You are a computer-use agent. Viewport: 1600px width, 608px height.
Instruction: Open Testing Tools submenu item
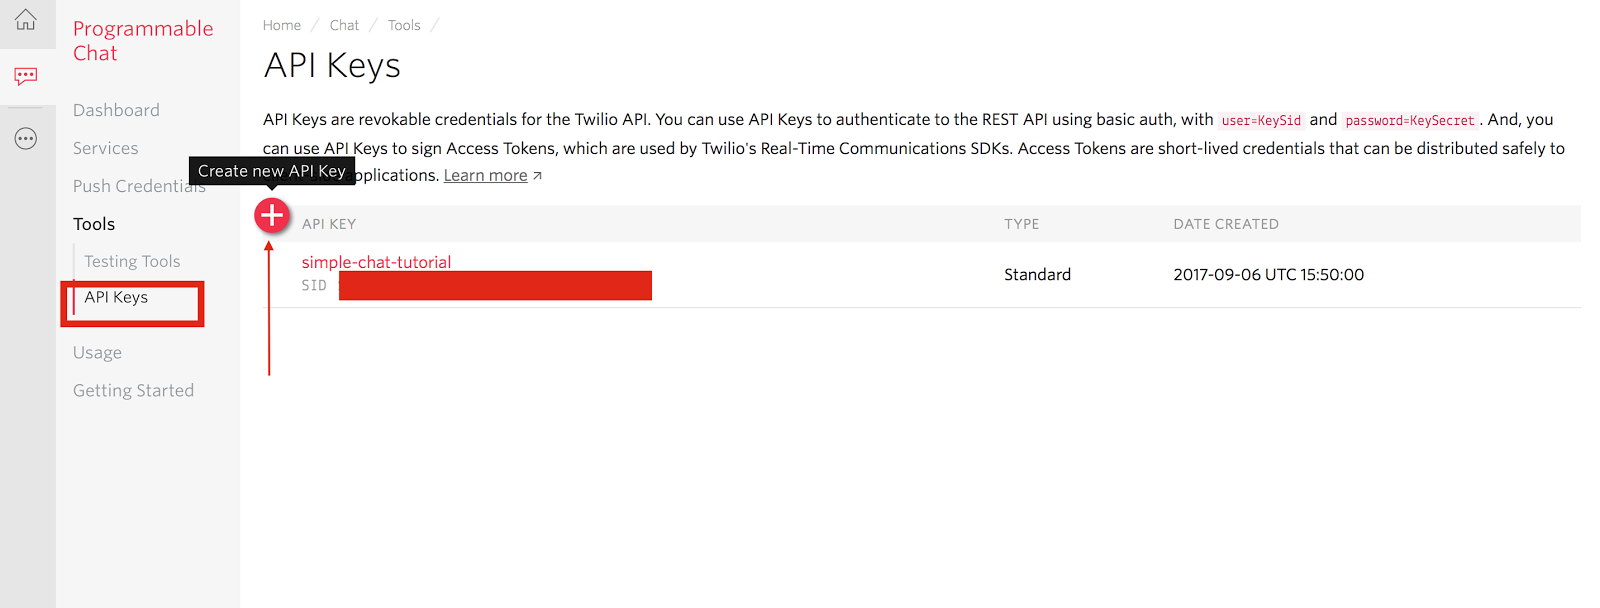coord(132,261)
